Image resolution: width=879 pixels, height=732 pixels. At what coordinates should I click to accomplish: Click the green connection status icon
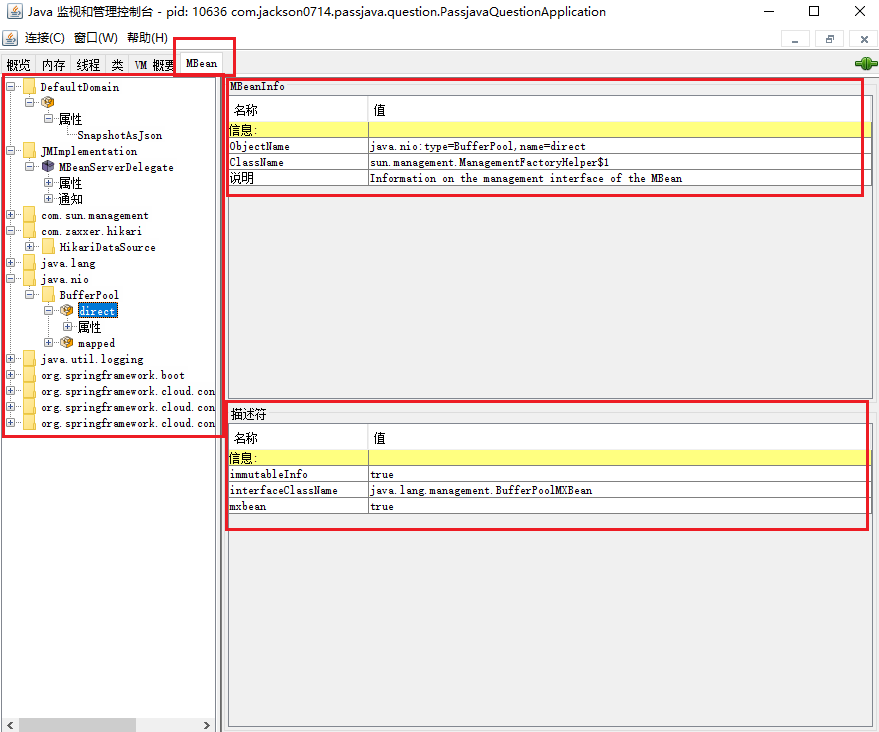point(865,63)
